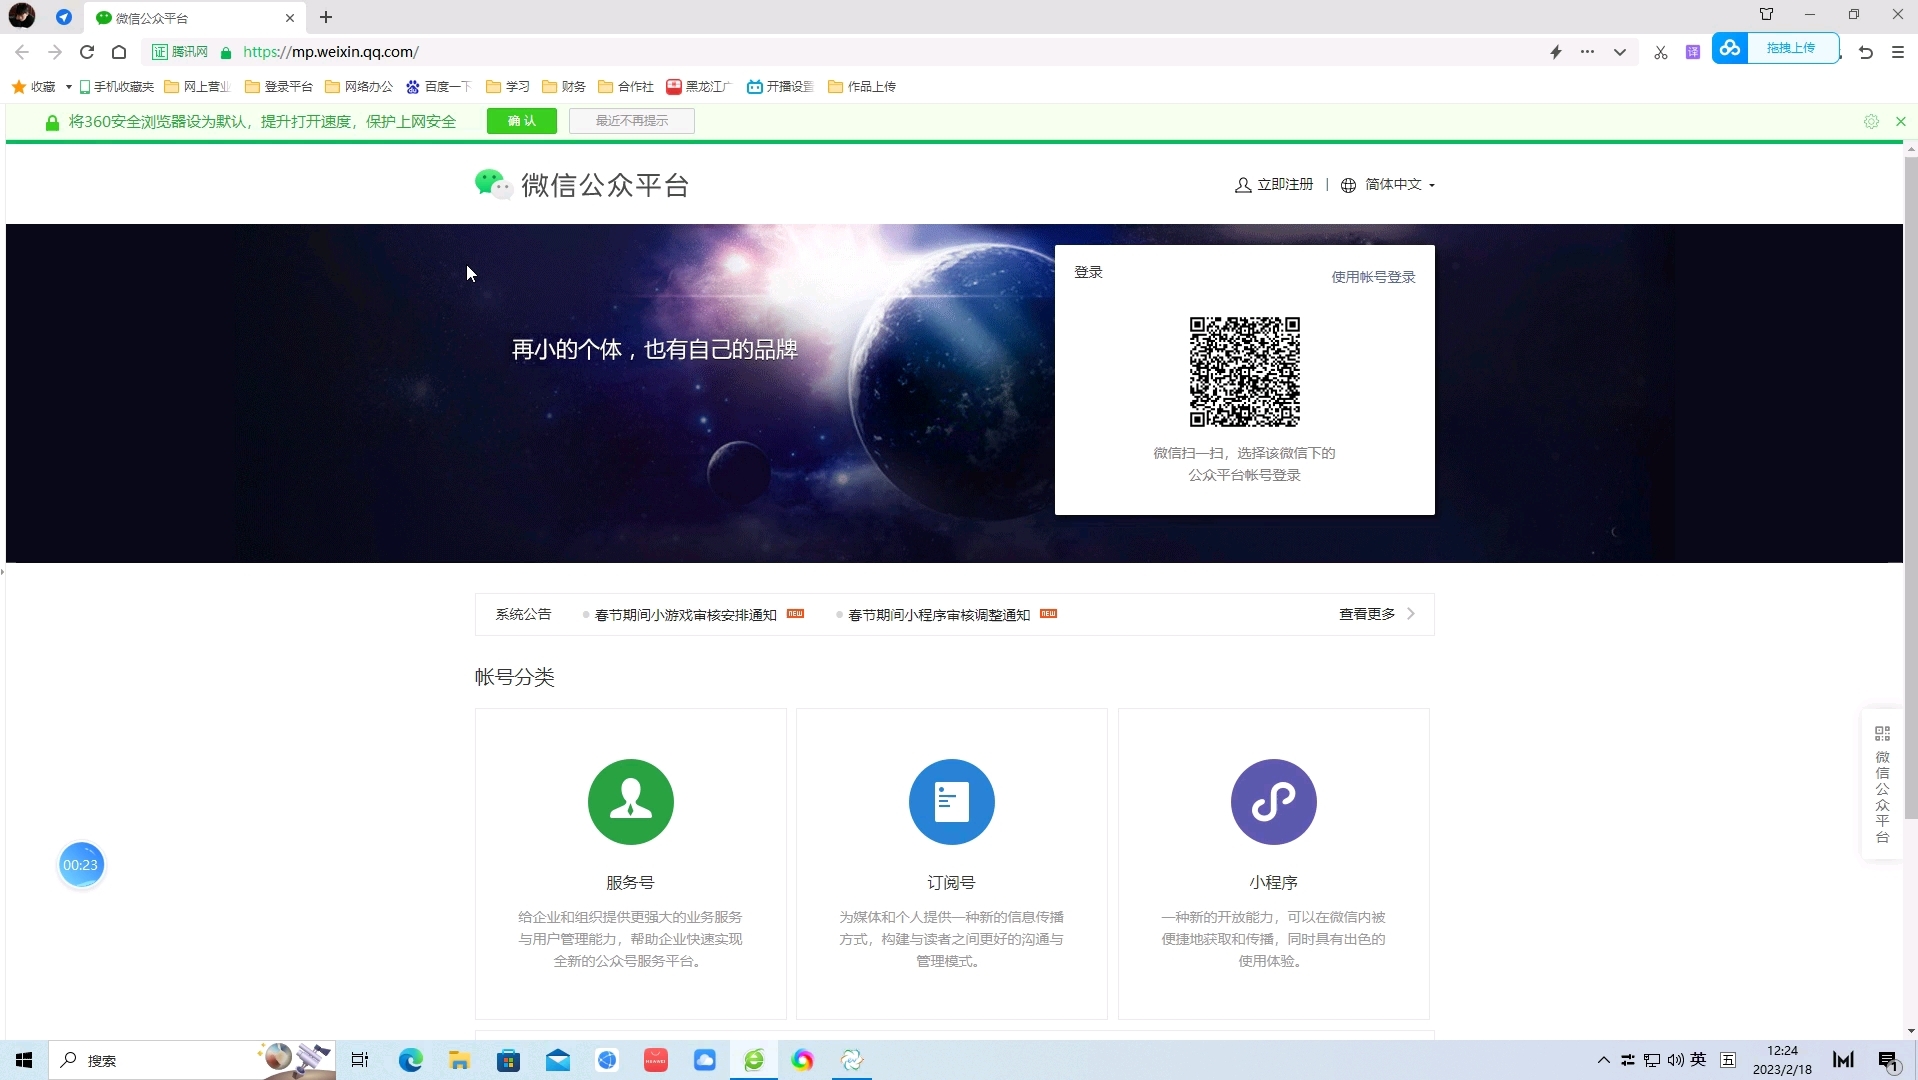
Task: Open the 学习 bookmark folder
Action: [508, 87]
